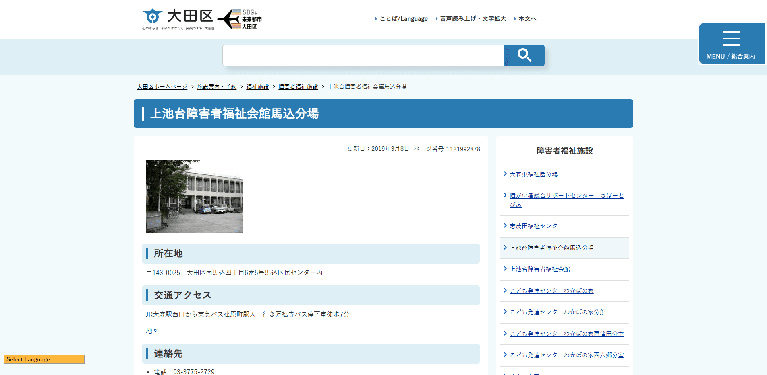Image resolution: width=767 pixels, height=375 pixels.
Task: Click inside the site search field
Action: pos(363,55)
